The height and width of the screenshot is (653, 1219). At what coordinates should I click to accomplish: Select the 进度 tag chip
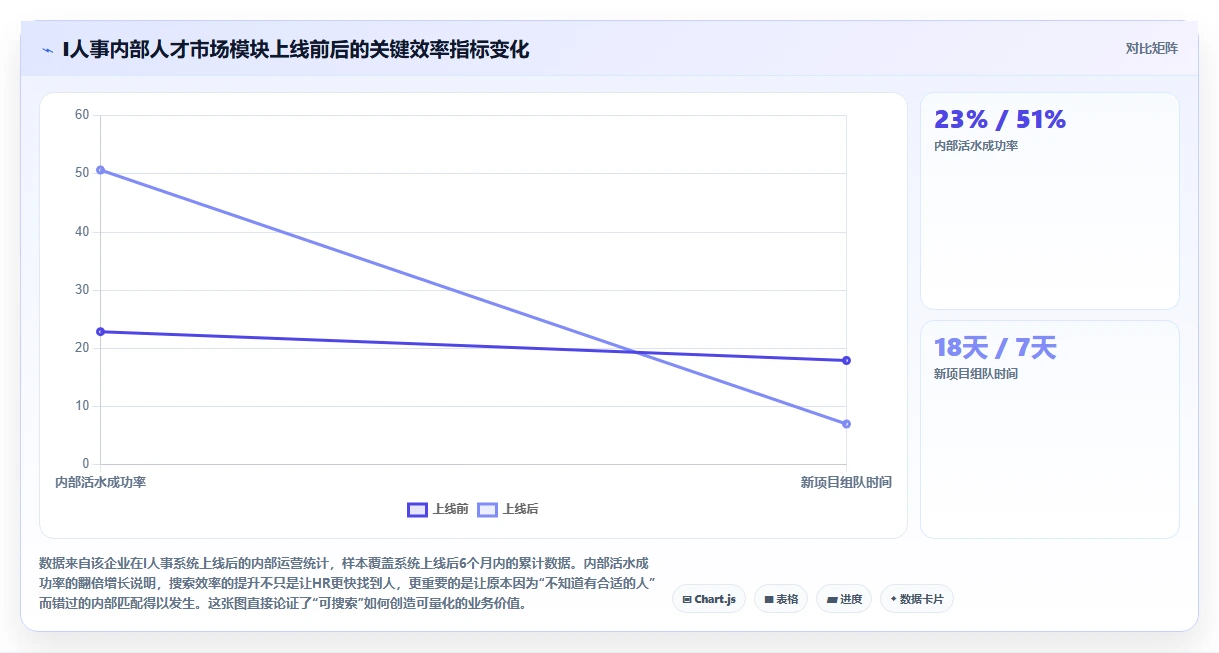(844, 599)
